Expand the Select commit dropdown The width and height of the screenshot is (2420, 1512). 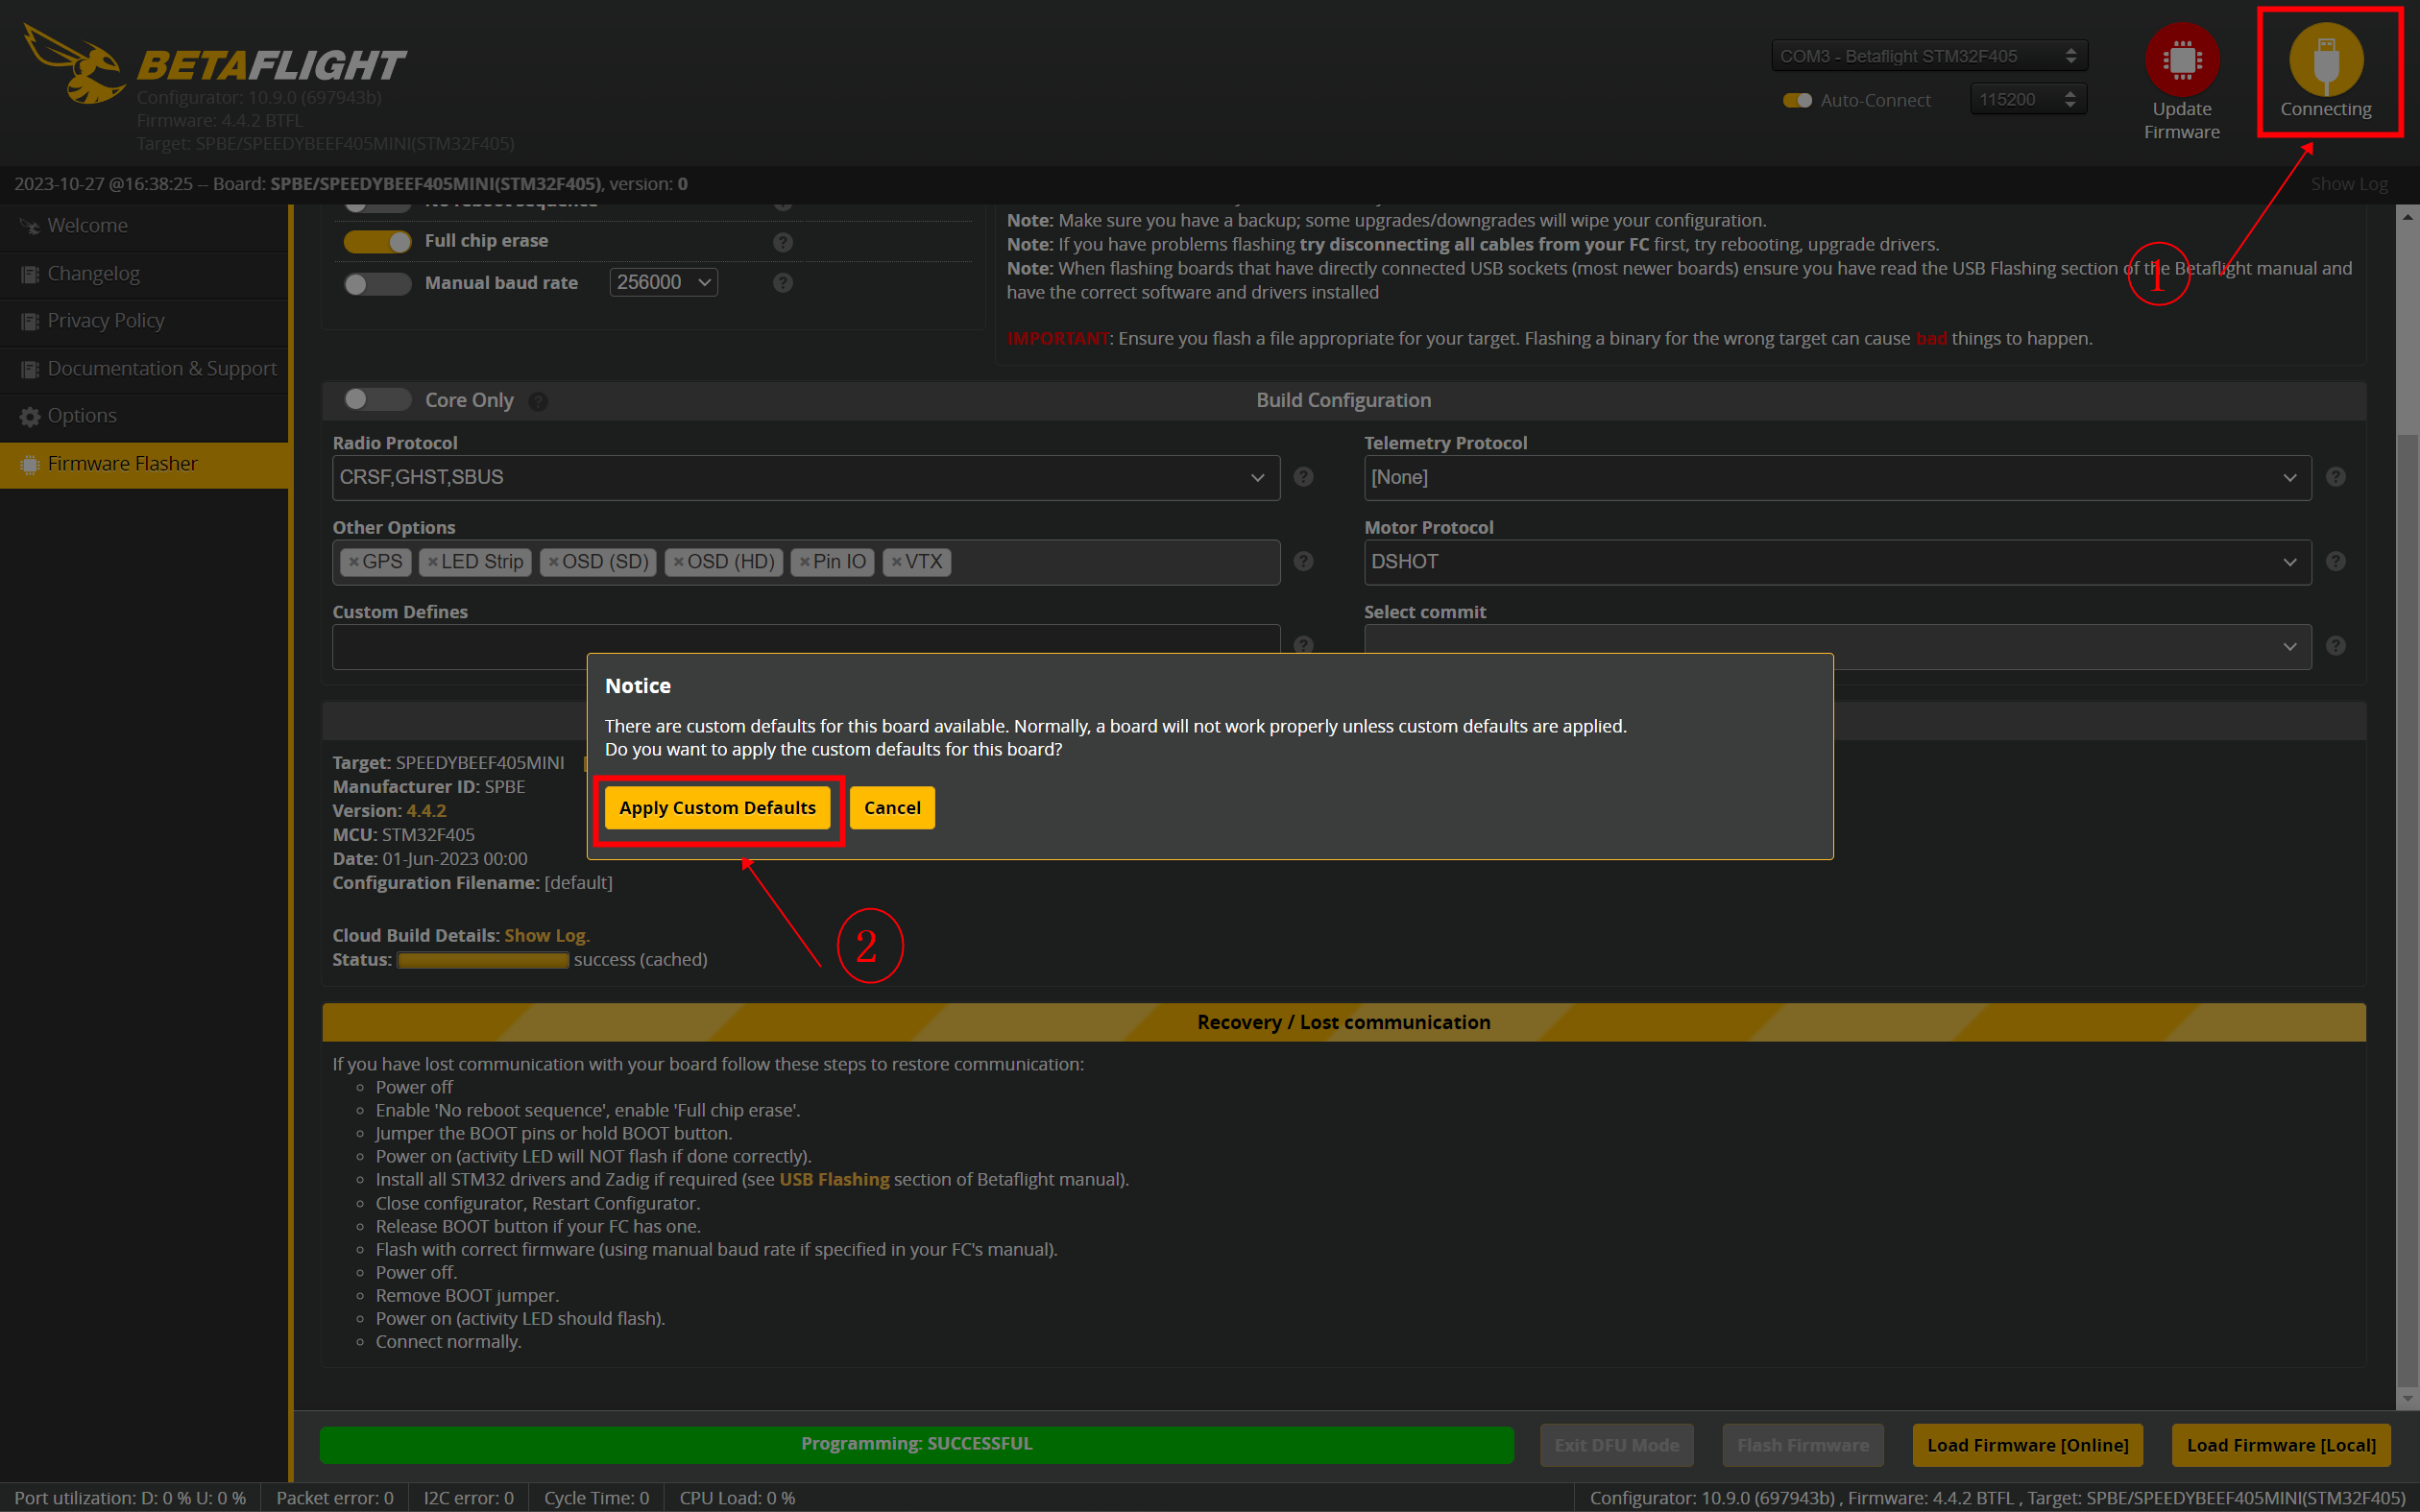click(x=1837, y=646)
